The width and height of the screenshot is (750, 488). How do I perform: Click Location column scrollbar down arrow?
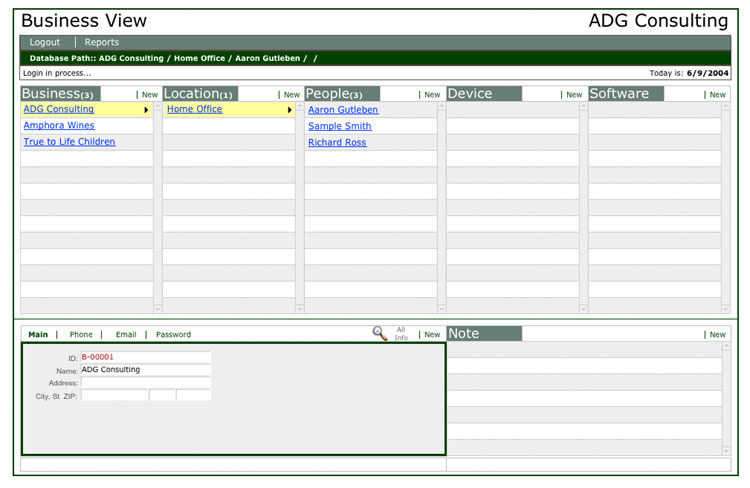[299, 309]
